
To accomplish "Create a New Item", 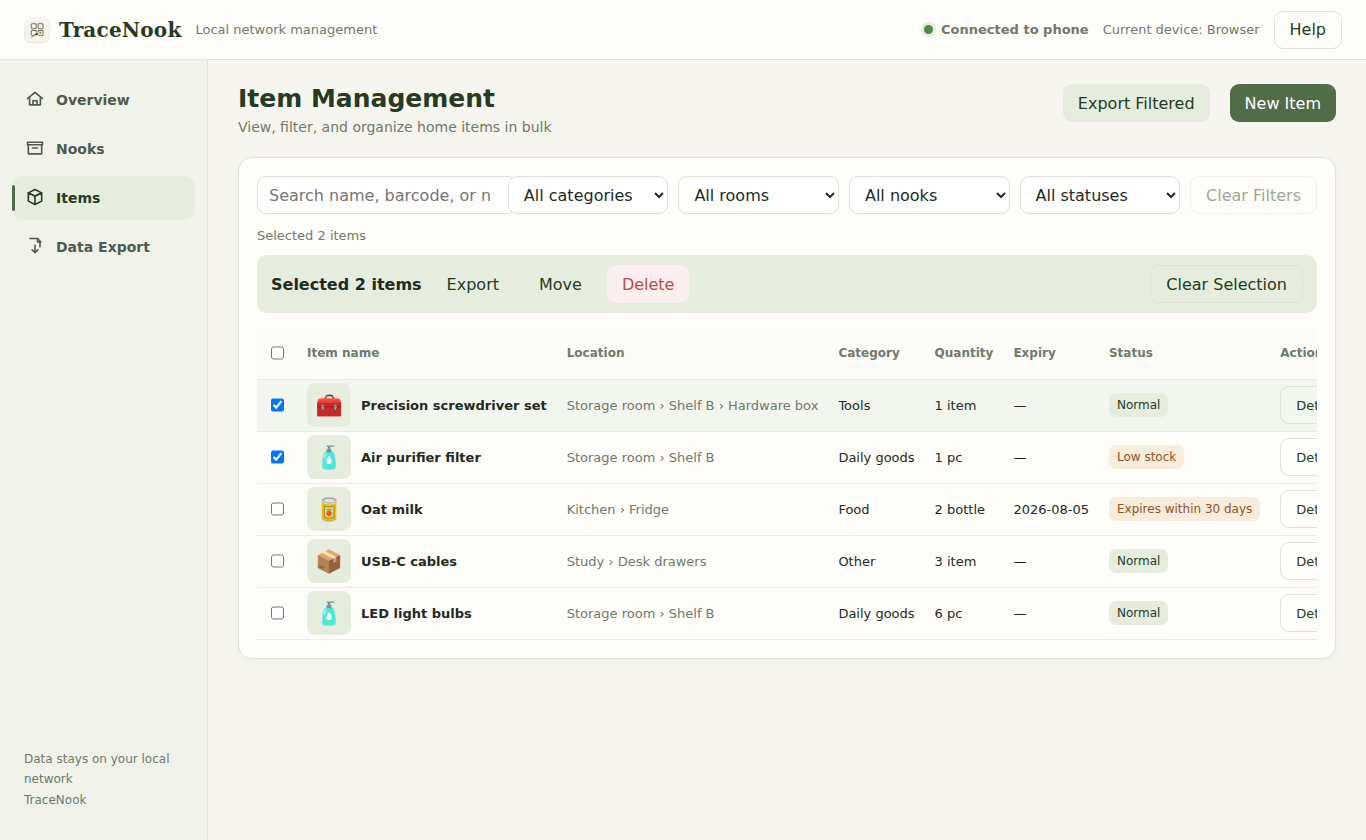I will pos(1282,103).
